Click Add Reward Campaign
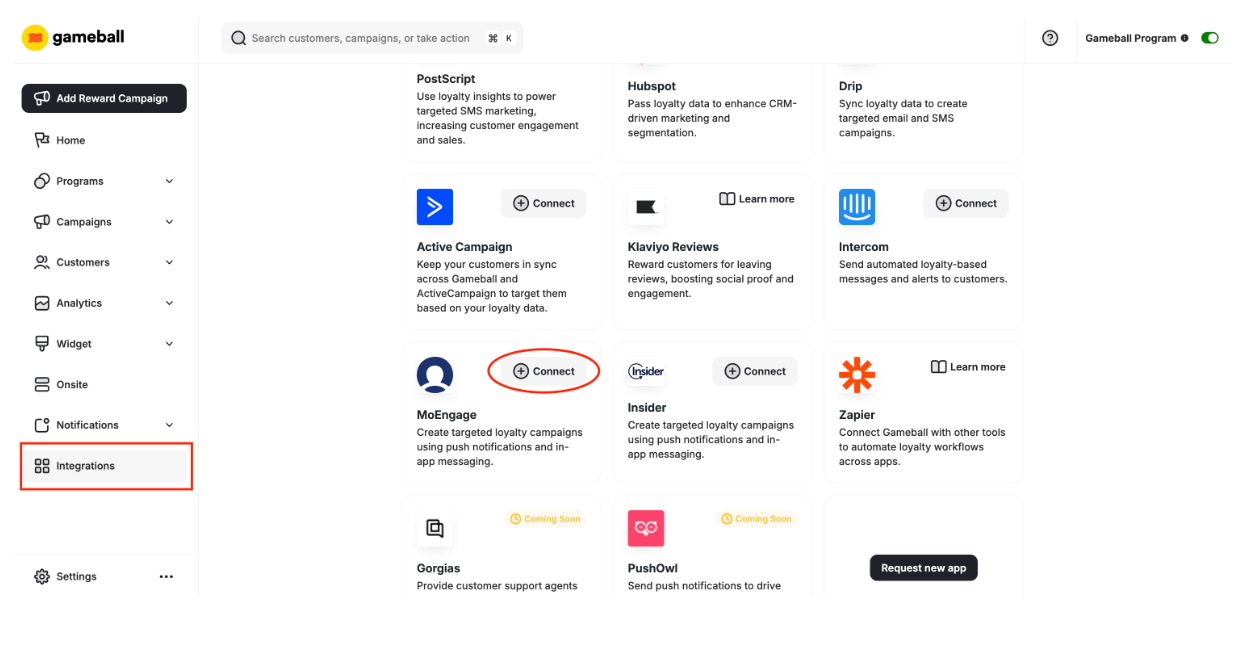 point(103,98)
